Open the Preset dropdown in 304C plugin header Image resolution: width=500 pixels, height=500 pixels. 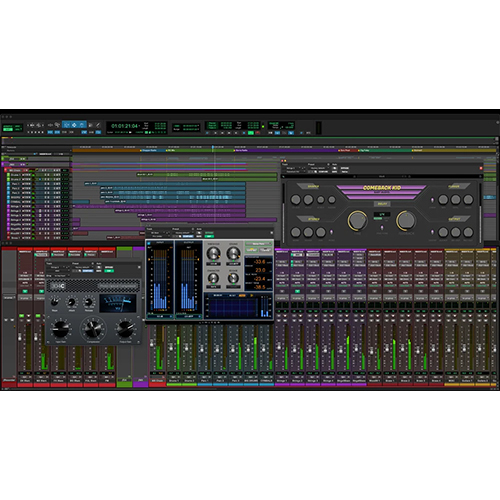[x=82, y=267]
